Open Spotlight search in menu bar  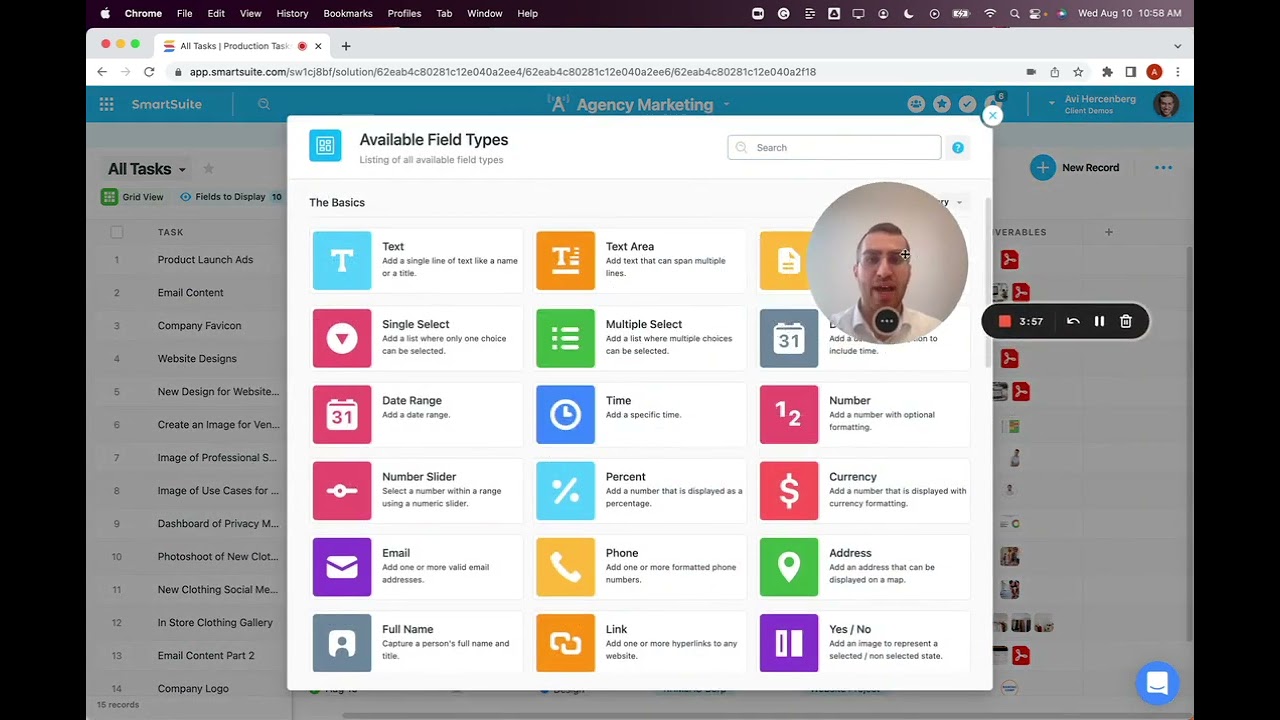pos(1015,13)
